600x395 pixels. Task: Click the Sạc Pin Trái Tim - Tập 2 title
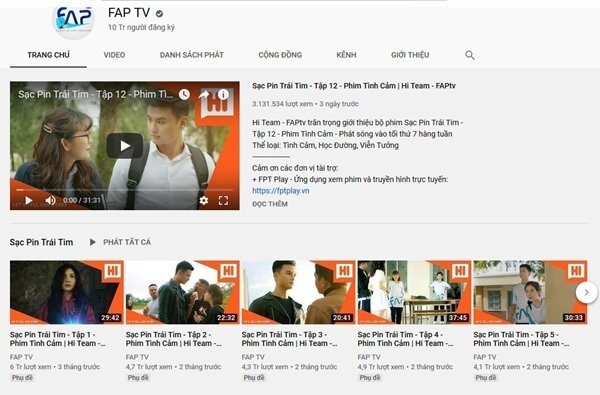174,339
